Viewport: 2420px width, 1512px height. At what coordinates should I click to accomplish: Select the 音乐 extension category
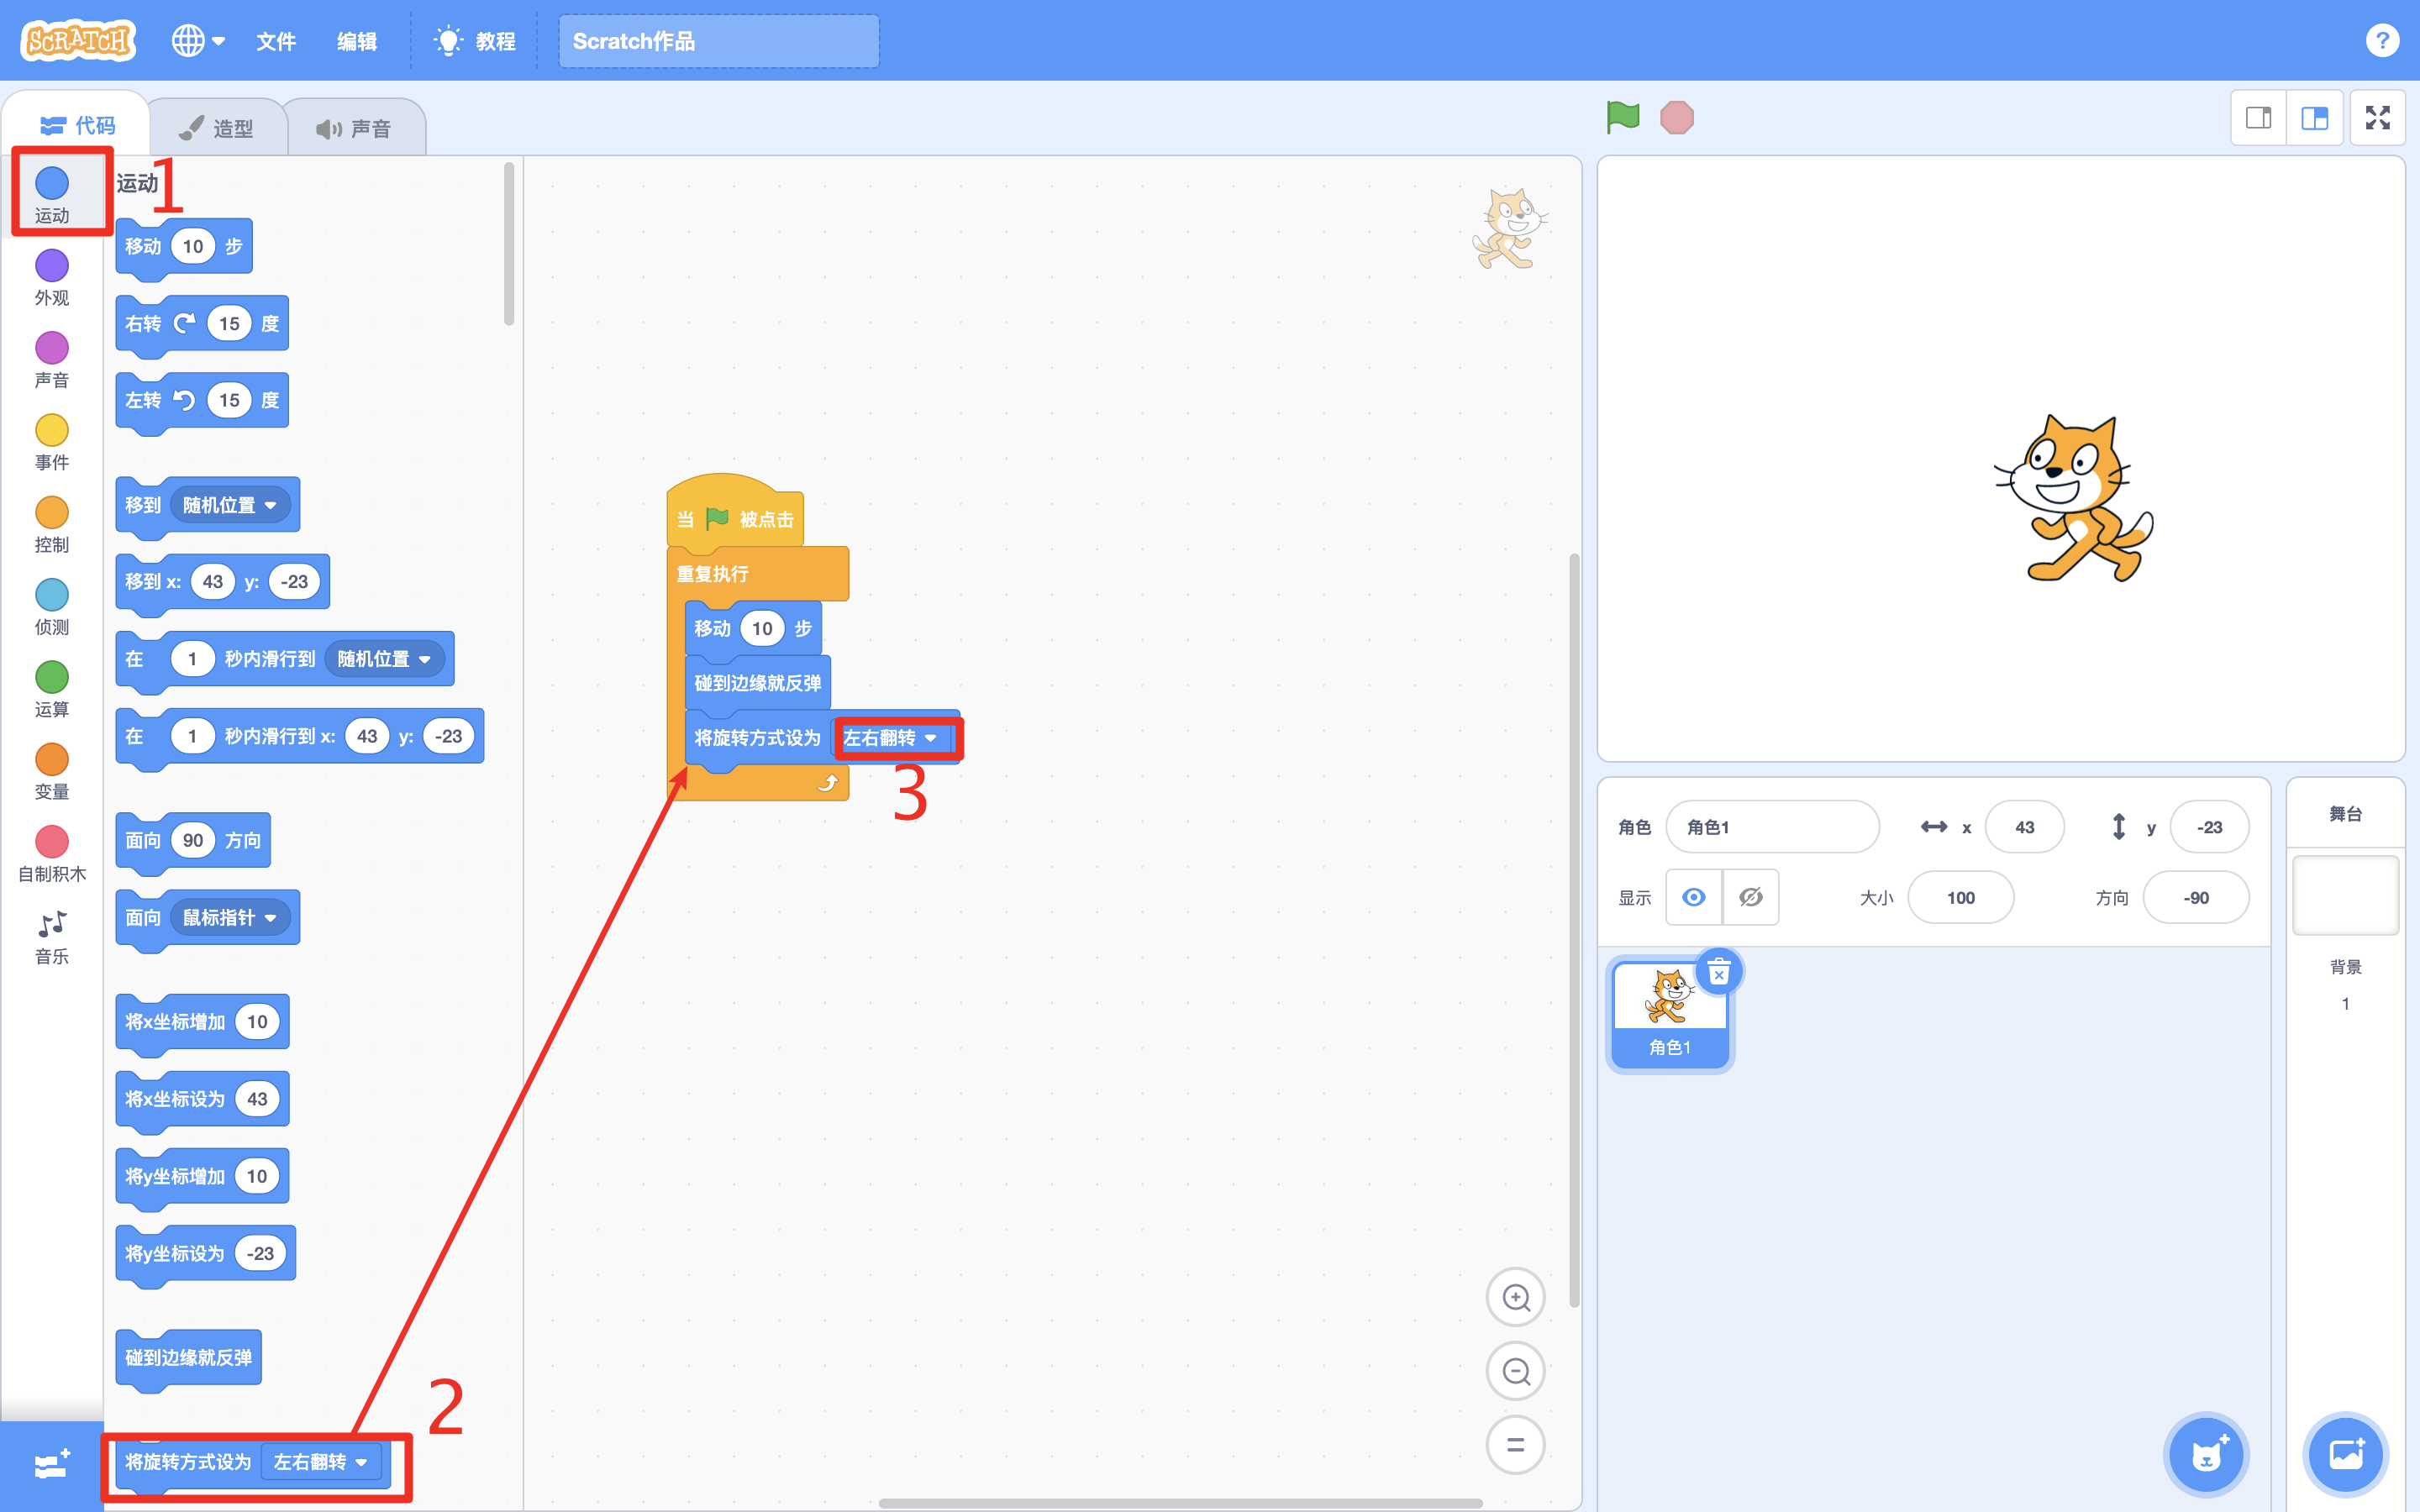[52, 937]
